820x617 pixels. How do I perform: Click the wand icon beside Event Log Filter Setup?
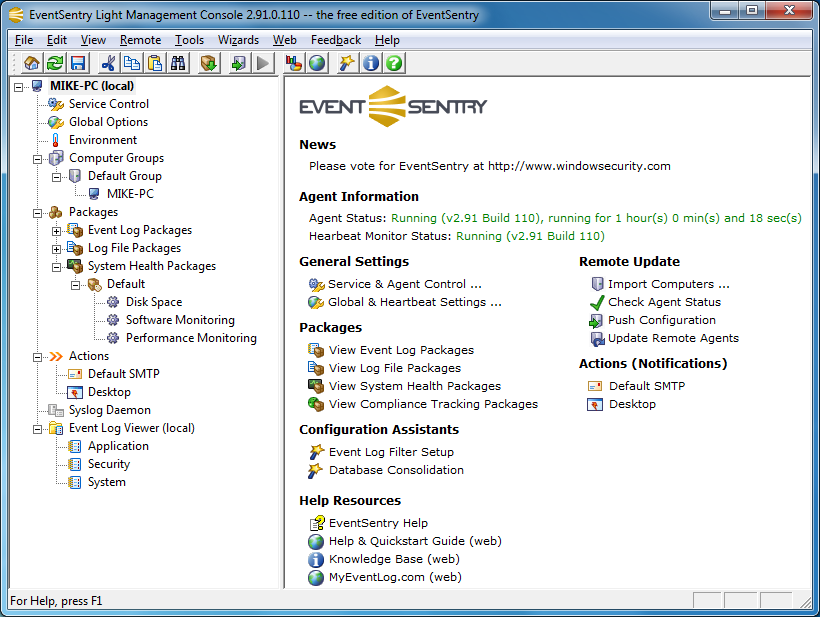(316, 452)
